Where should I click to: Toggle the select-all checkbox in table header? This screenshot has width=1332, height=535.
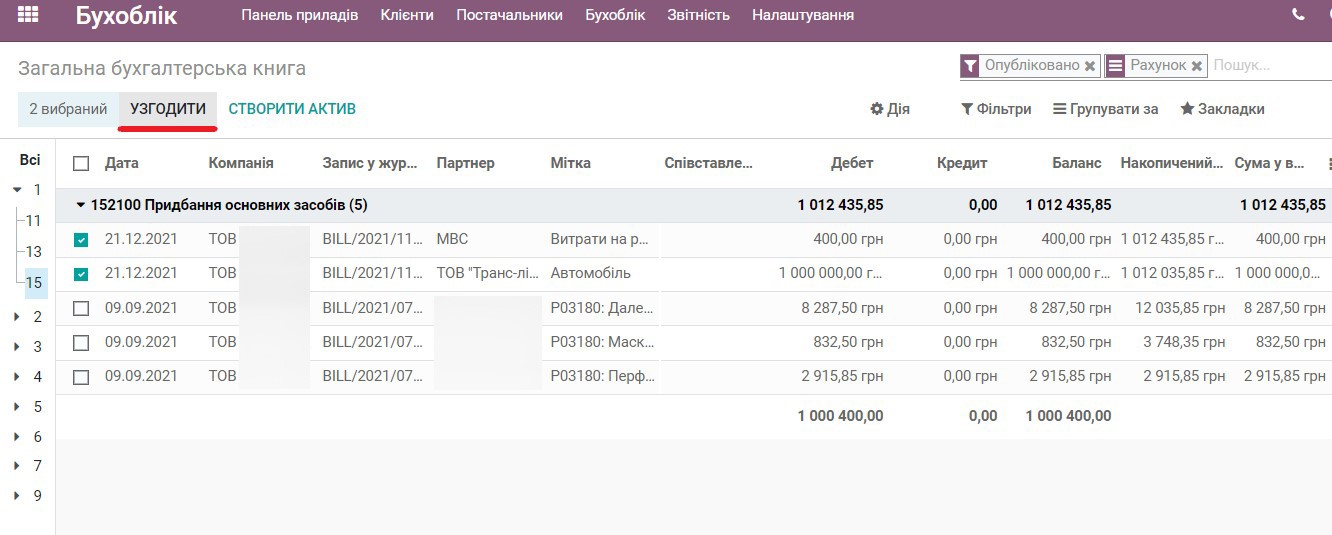81,163
